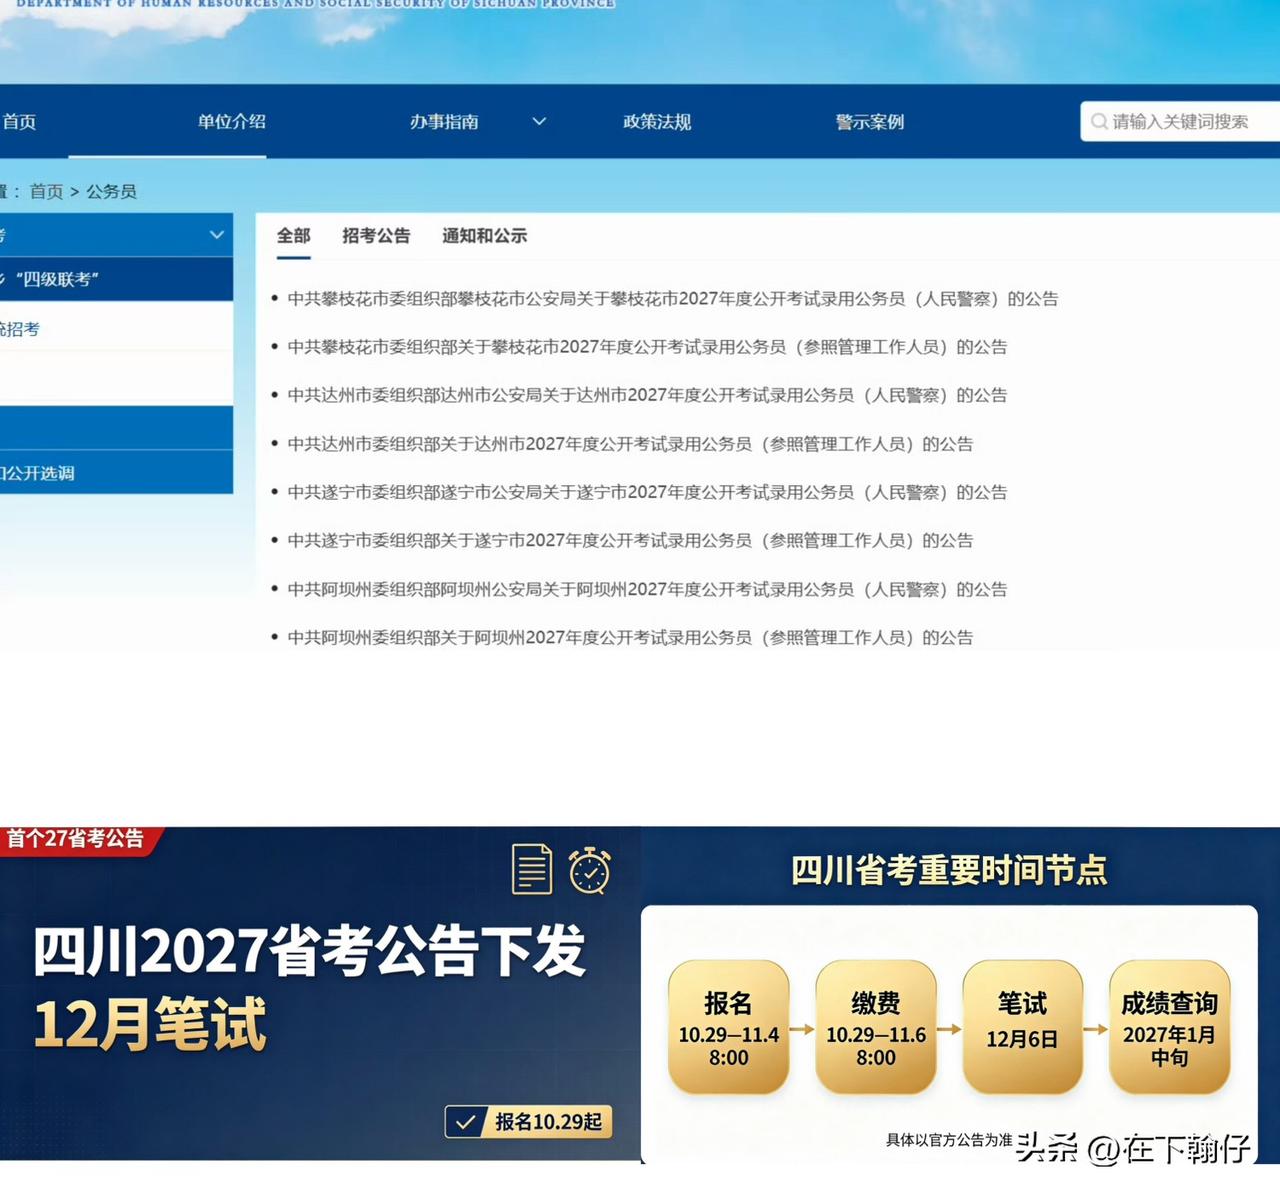Switch to the 通知和公示 tab
Viewport: 1280px width, 1193px height.
[485, 236]
